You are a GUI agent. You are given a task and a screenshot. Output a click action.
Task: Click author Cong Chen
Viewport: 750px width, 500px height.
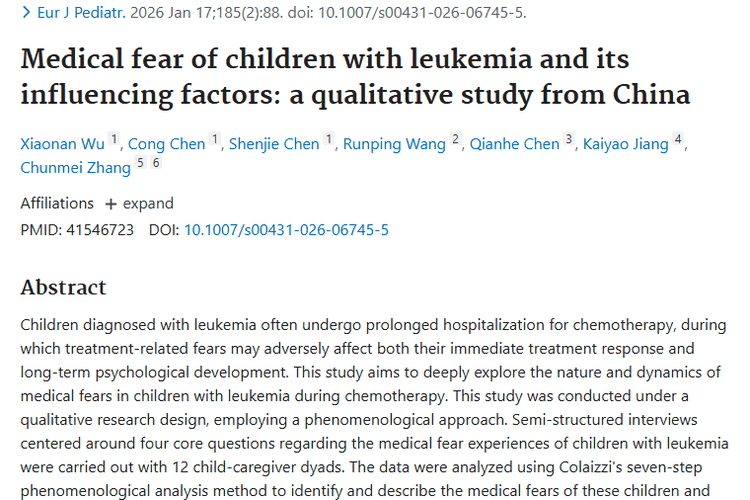click(166, 144)
